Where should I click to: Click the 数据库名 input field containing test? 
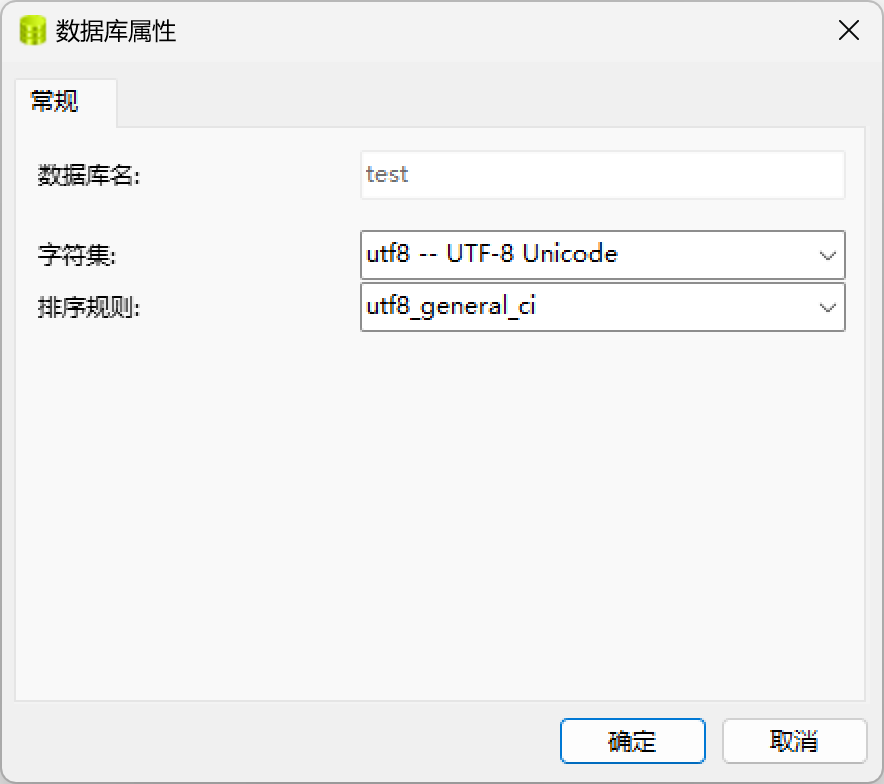tap(602, 175)
